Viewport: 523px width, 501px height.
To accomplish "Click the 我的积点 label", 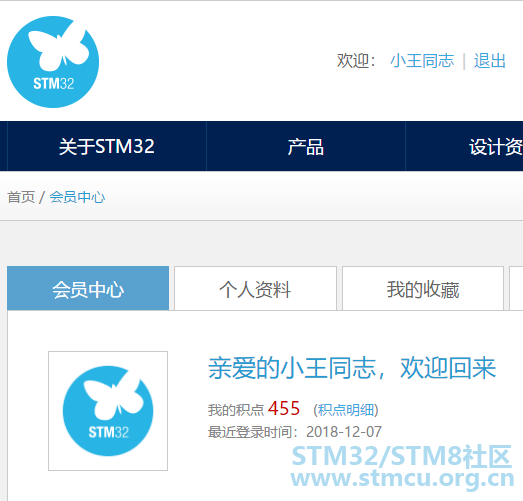I will [236, 410].
